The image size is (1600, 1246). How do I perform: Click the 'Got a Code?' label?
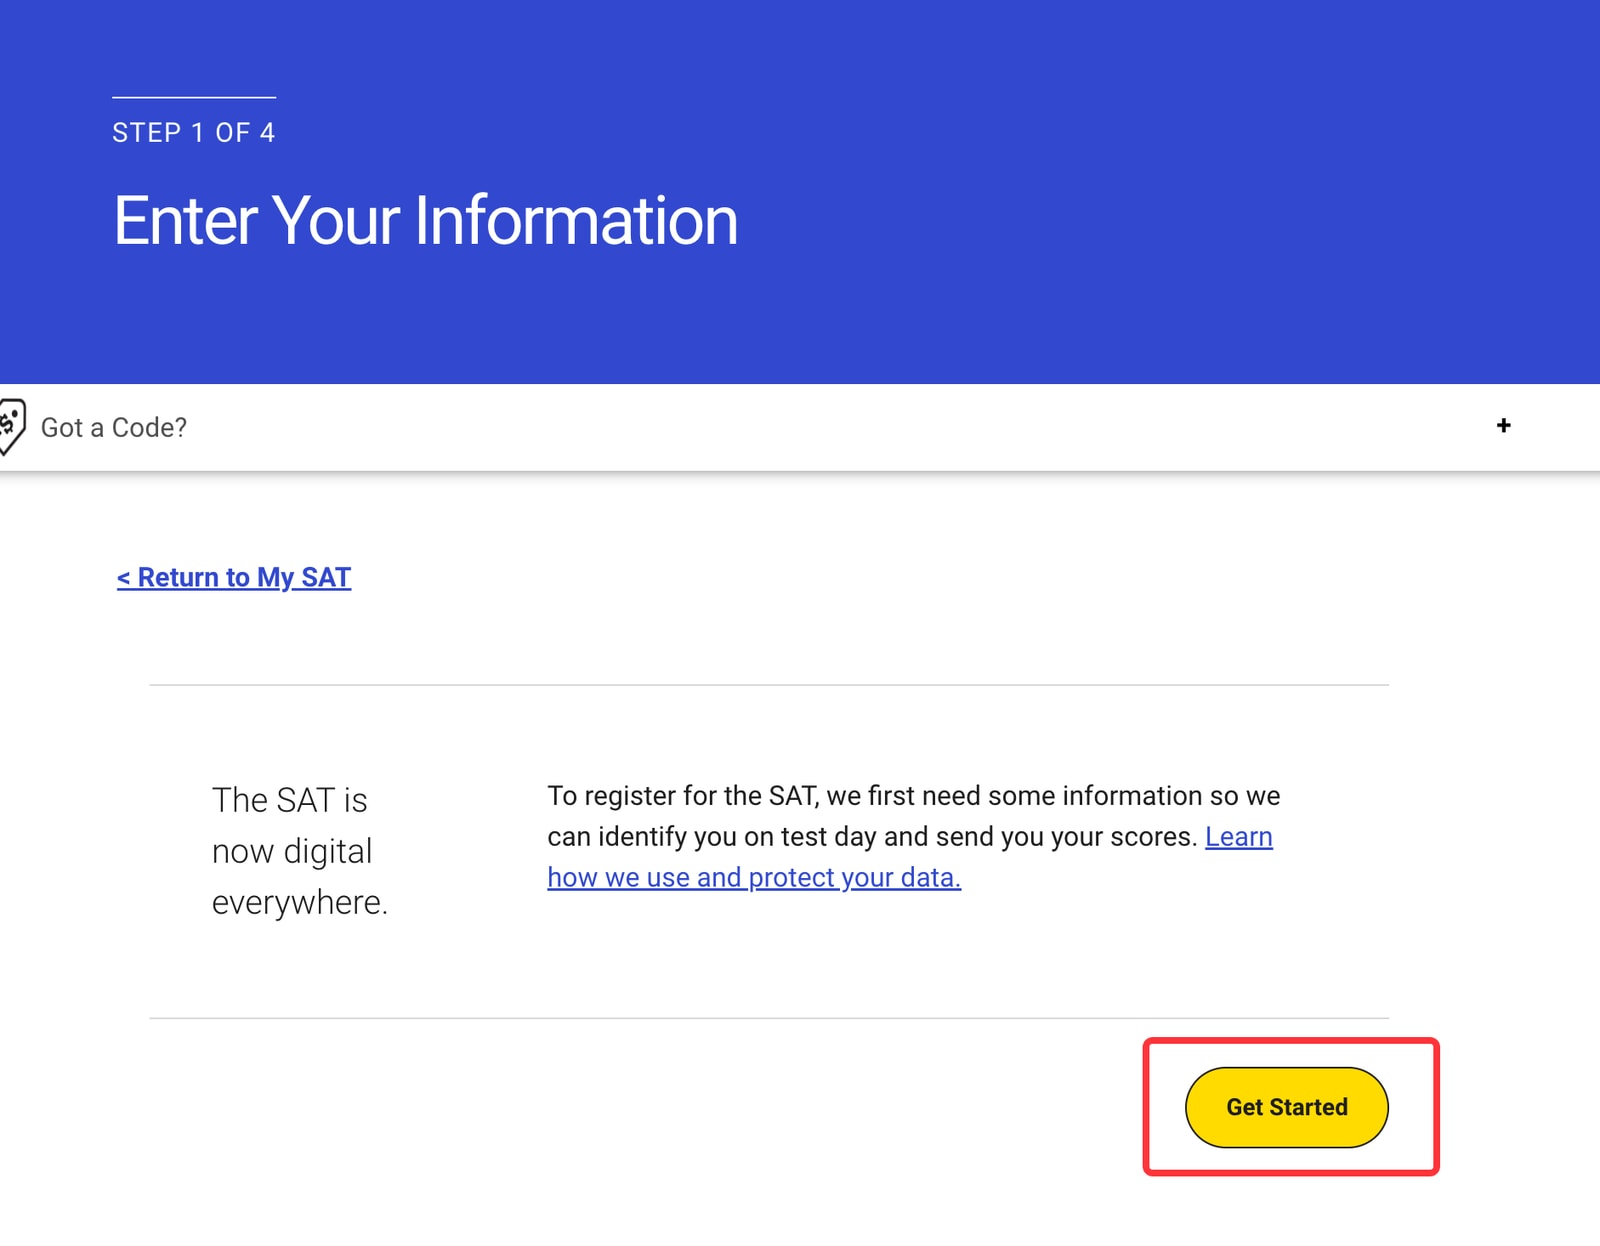114,427
